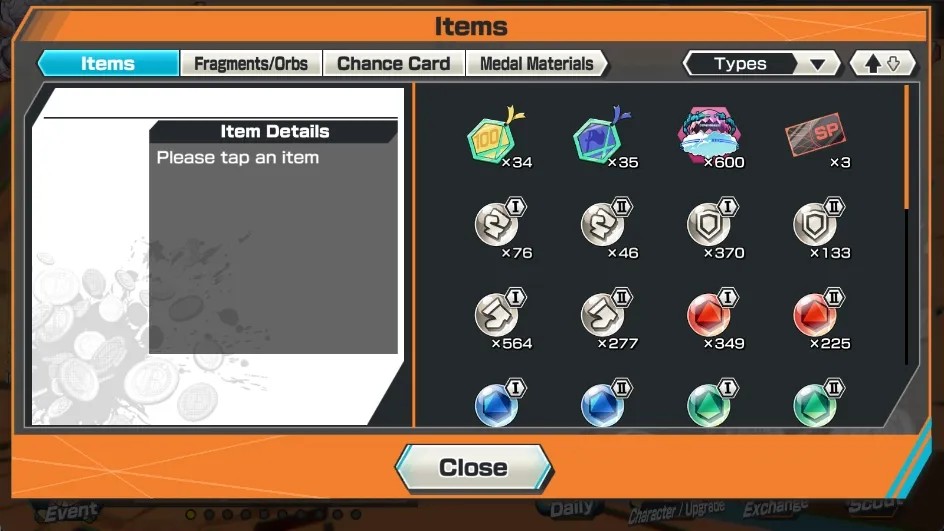Select the red gem tier I x349
The width and height of the screenshot is (944, 531).
pyautogui.click(x=713, y=318)
